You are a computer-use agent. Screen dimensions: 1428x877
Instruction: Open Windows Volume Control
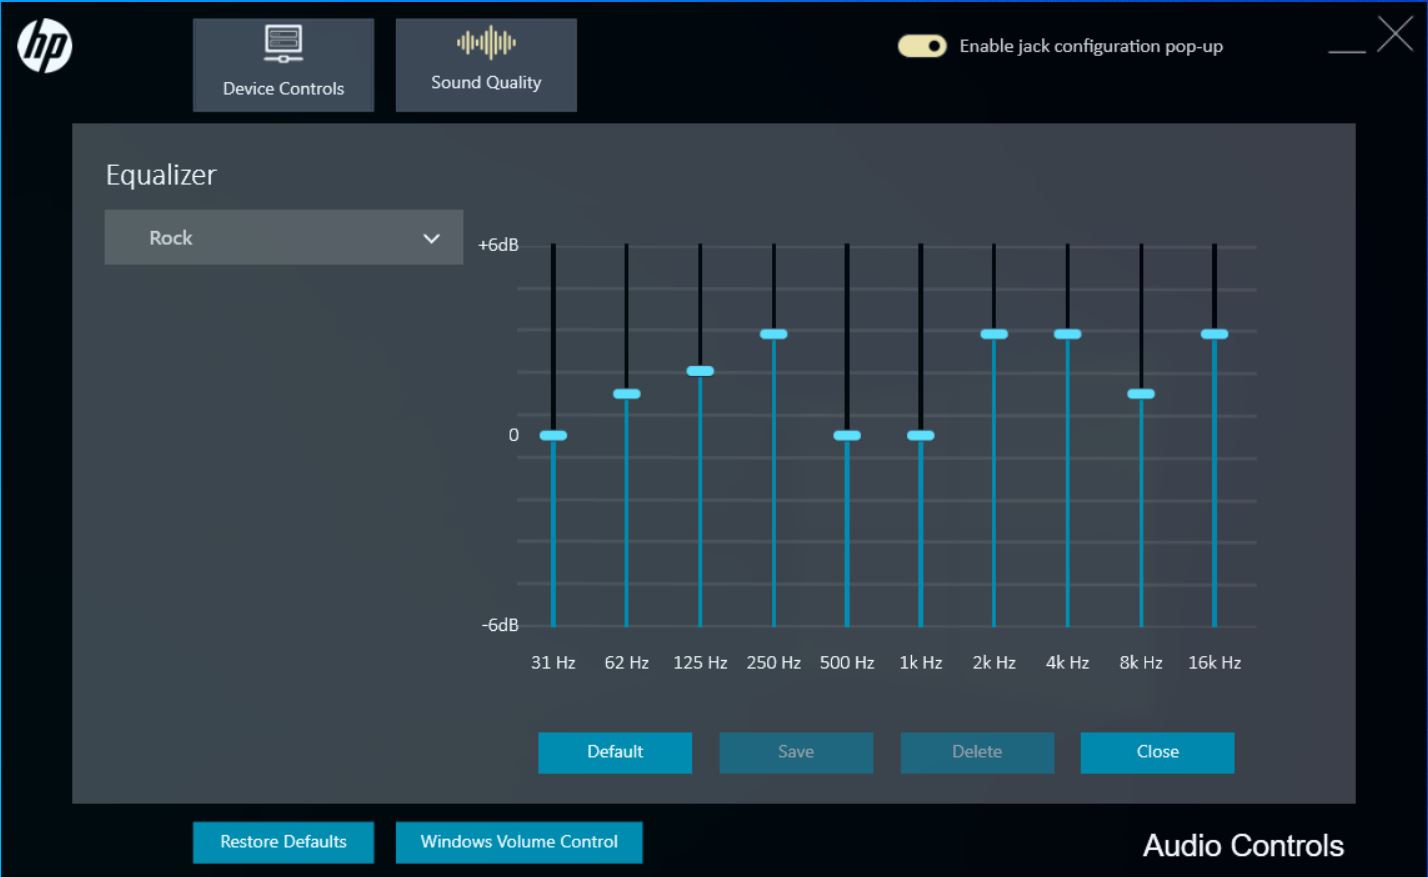coord(519,842)
